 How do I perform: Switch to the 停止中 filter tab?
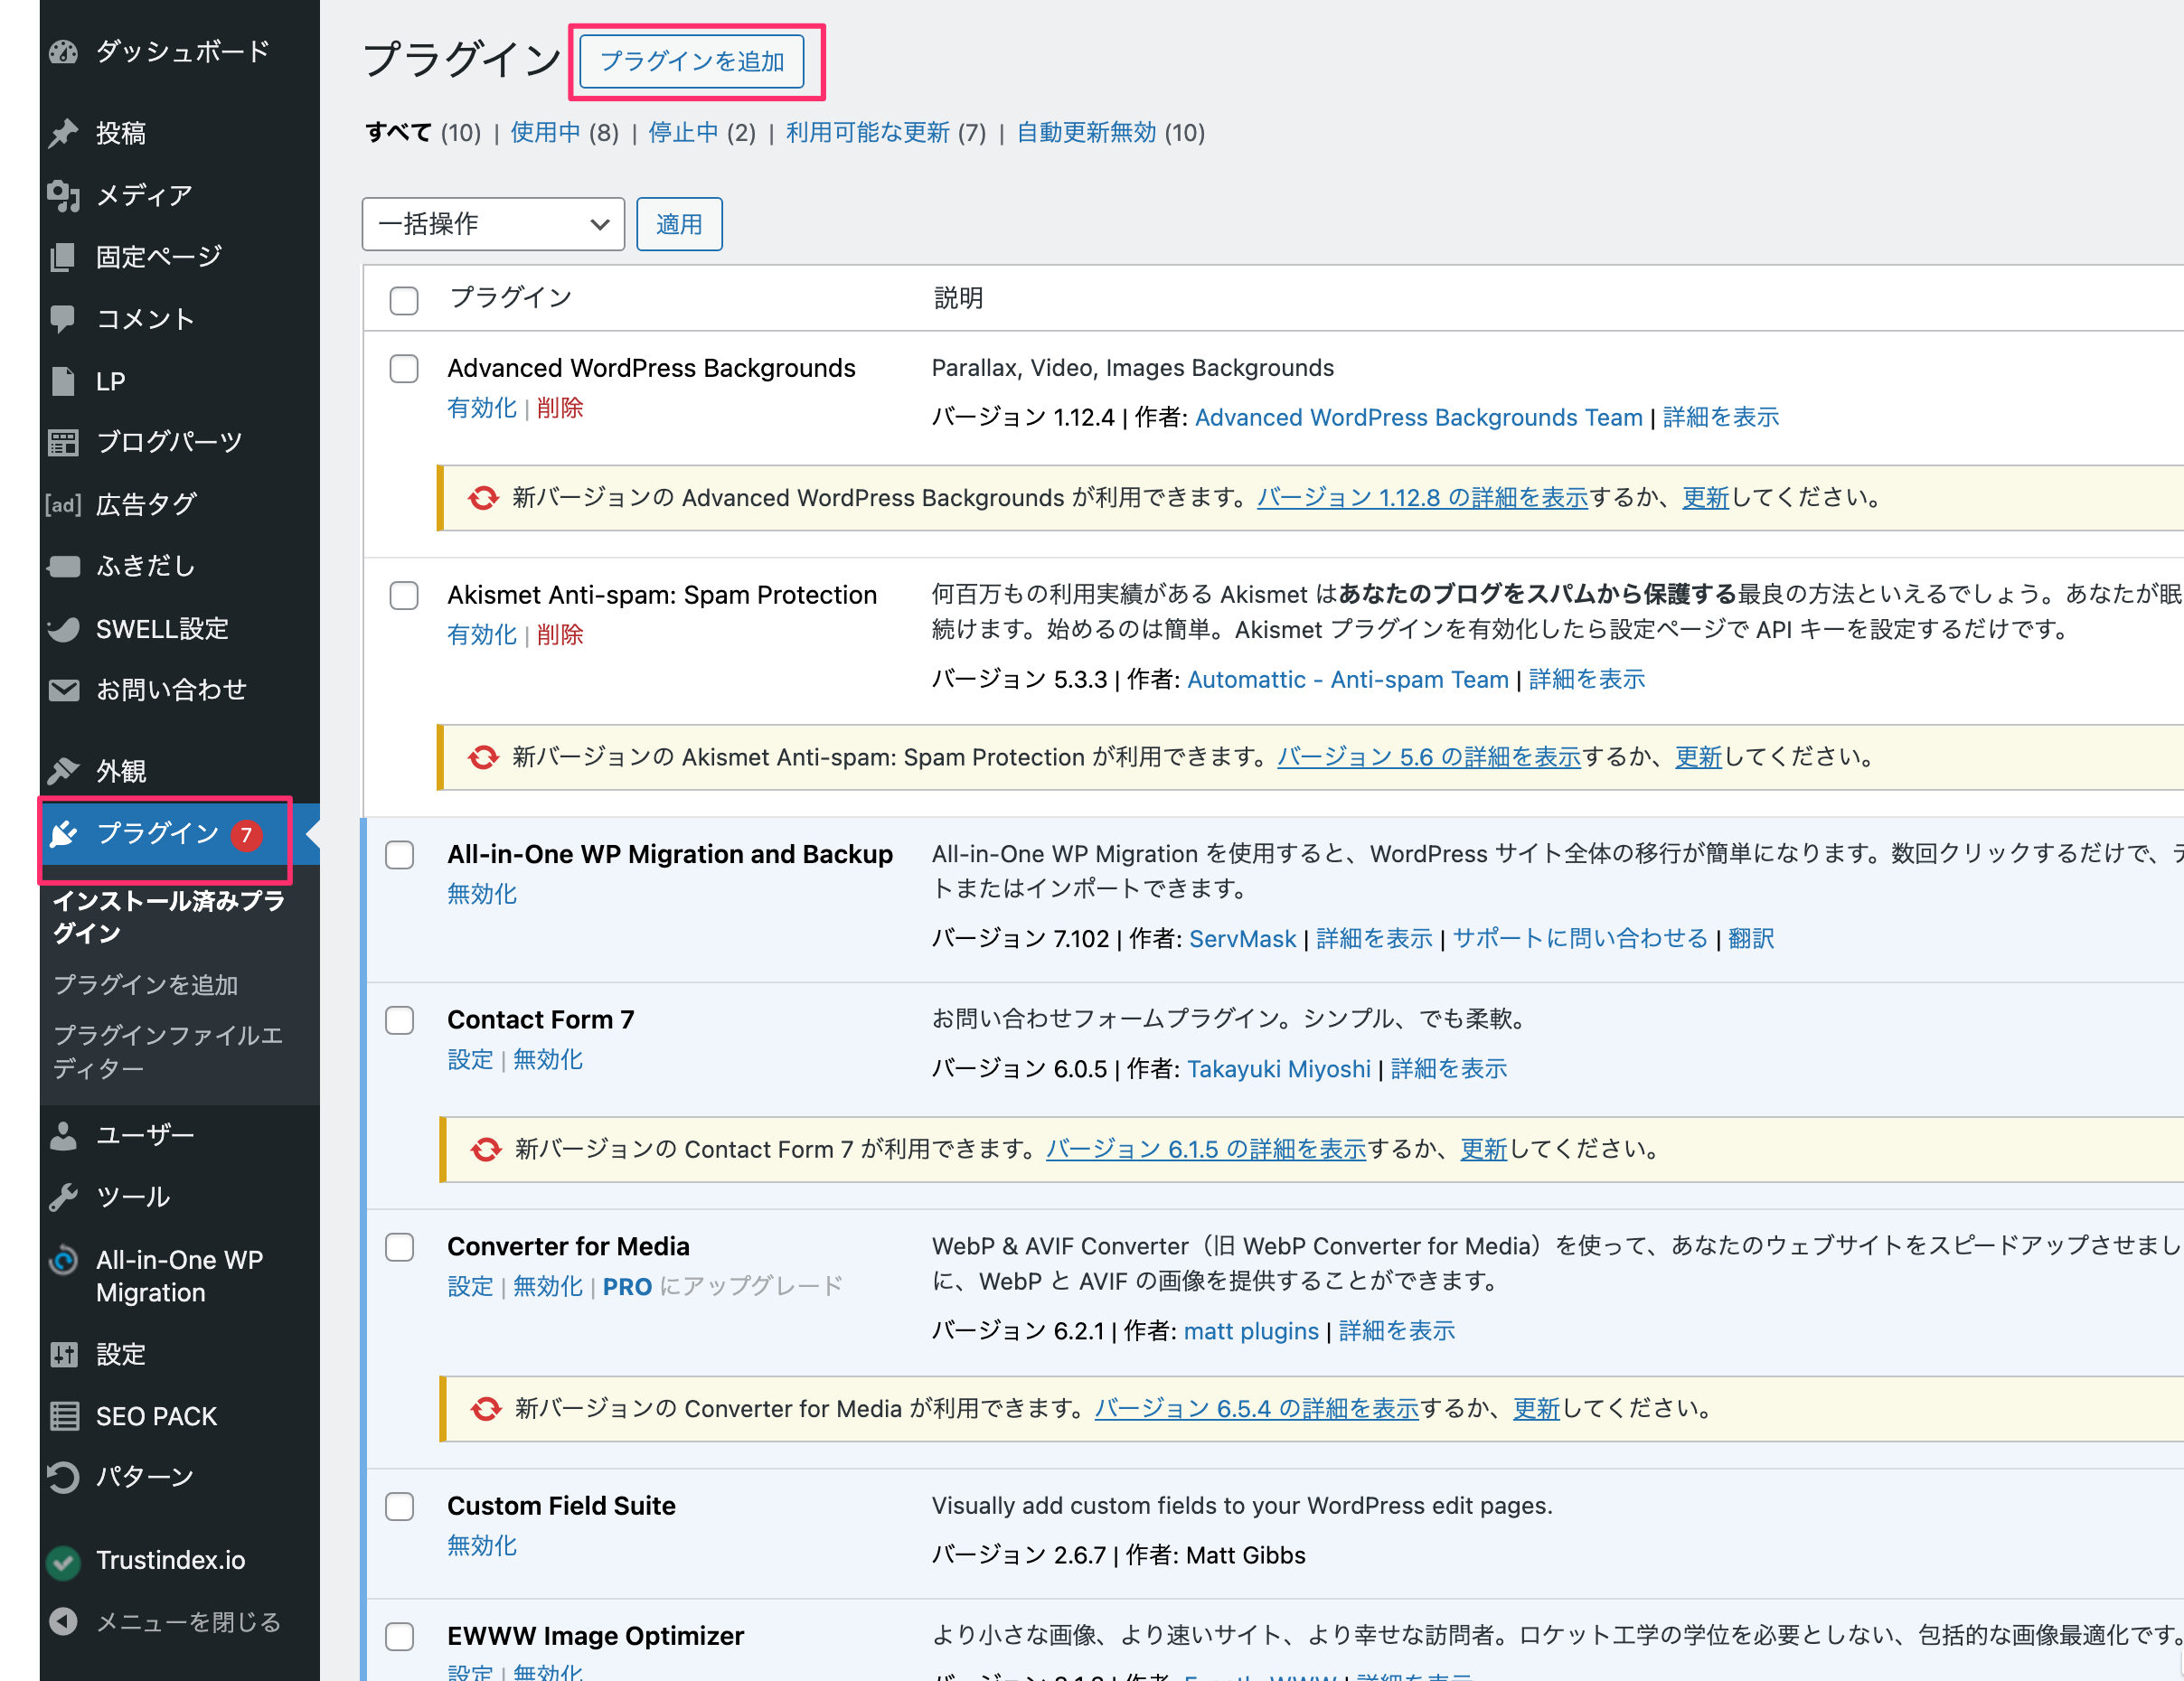pos(683,132)
